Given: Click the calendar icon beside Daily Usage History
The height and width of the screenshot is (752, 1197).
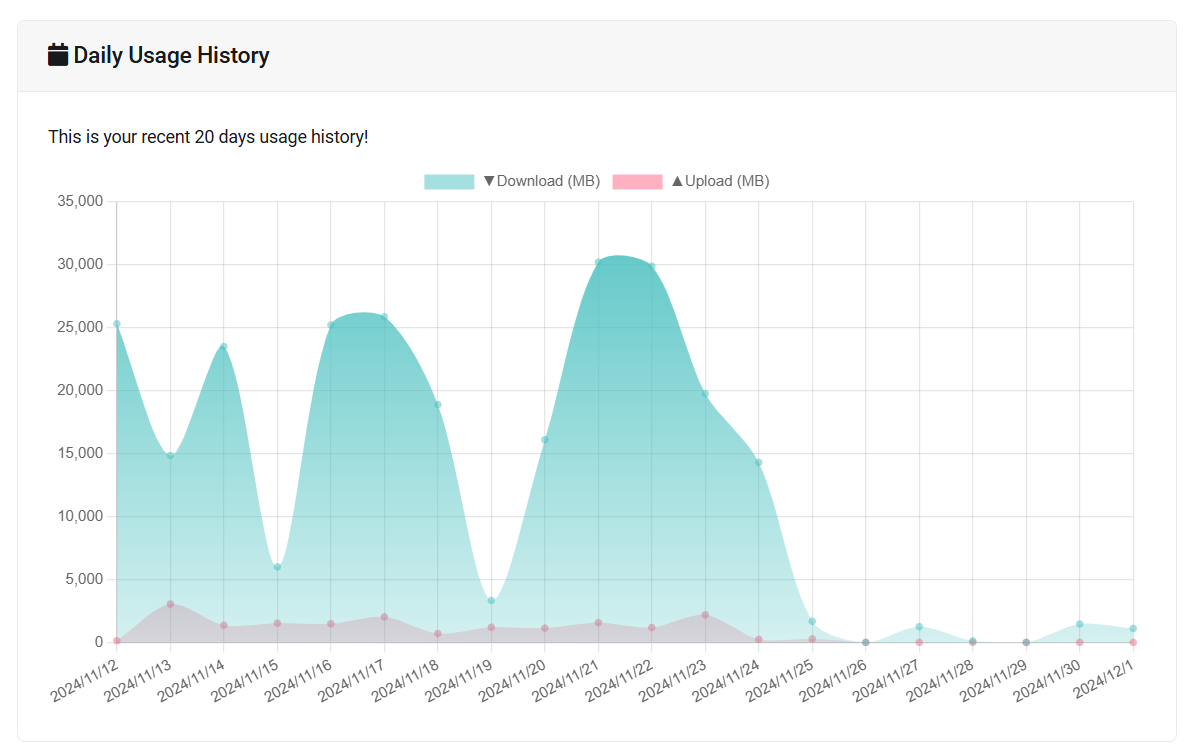Looking at the screenshot, I should click(x=58, y=55).
